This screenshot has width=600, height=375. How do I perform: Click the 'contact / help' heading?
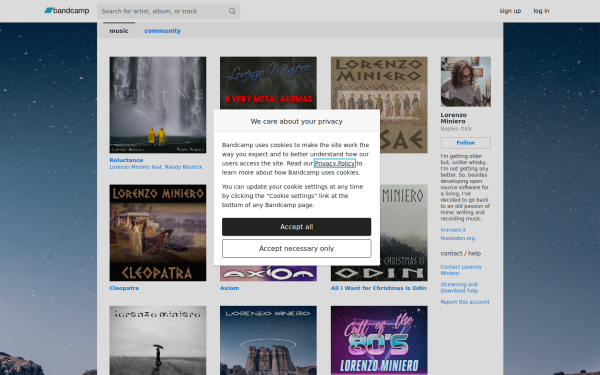(x=461, y=253)
